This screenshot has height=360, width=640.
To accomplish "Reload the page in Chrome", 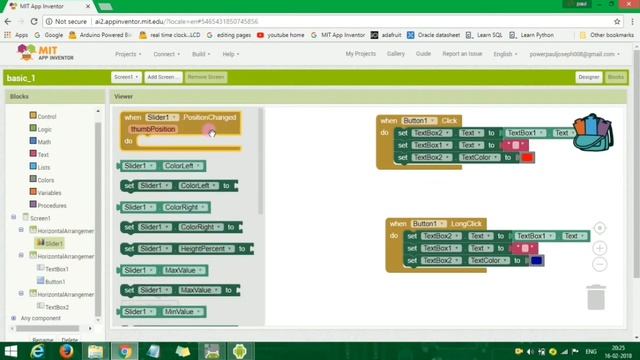I will [x=34, y=21].
